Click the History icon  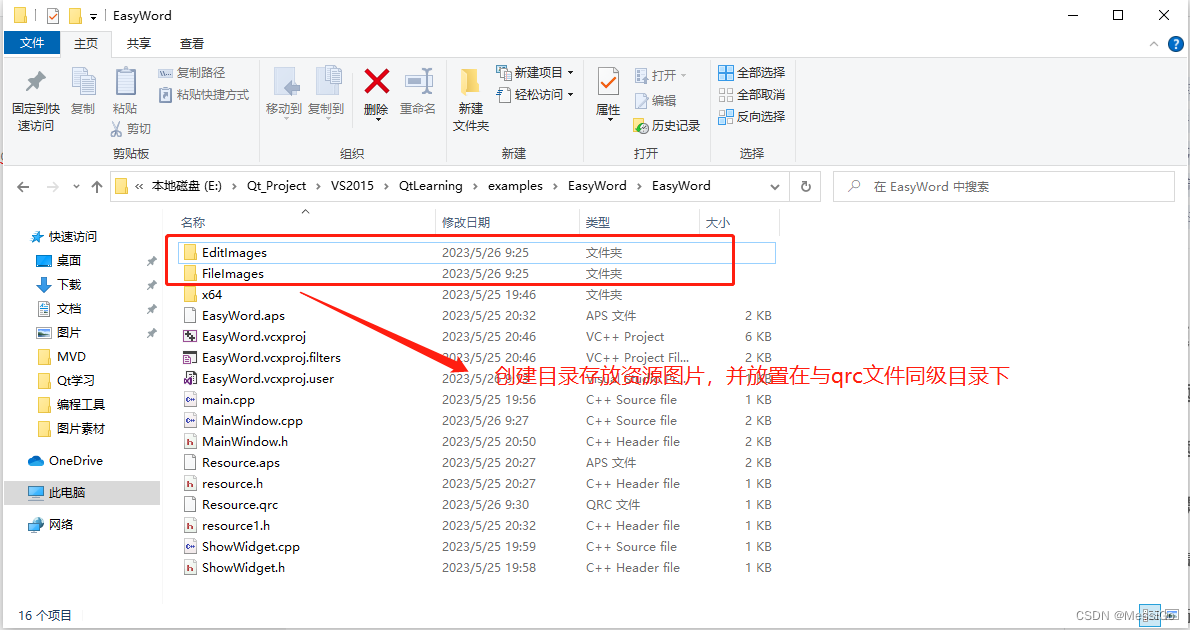pos(641,125)
